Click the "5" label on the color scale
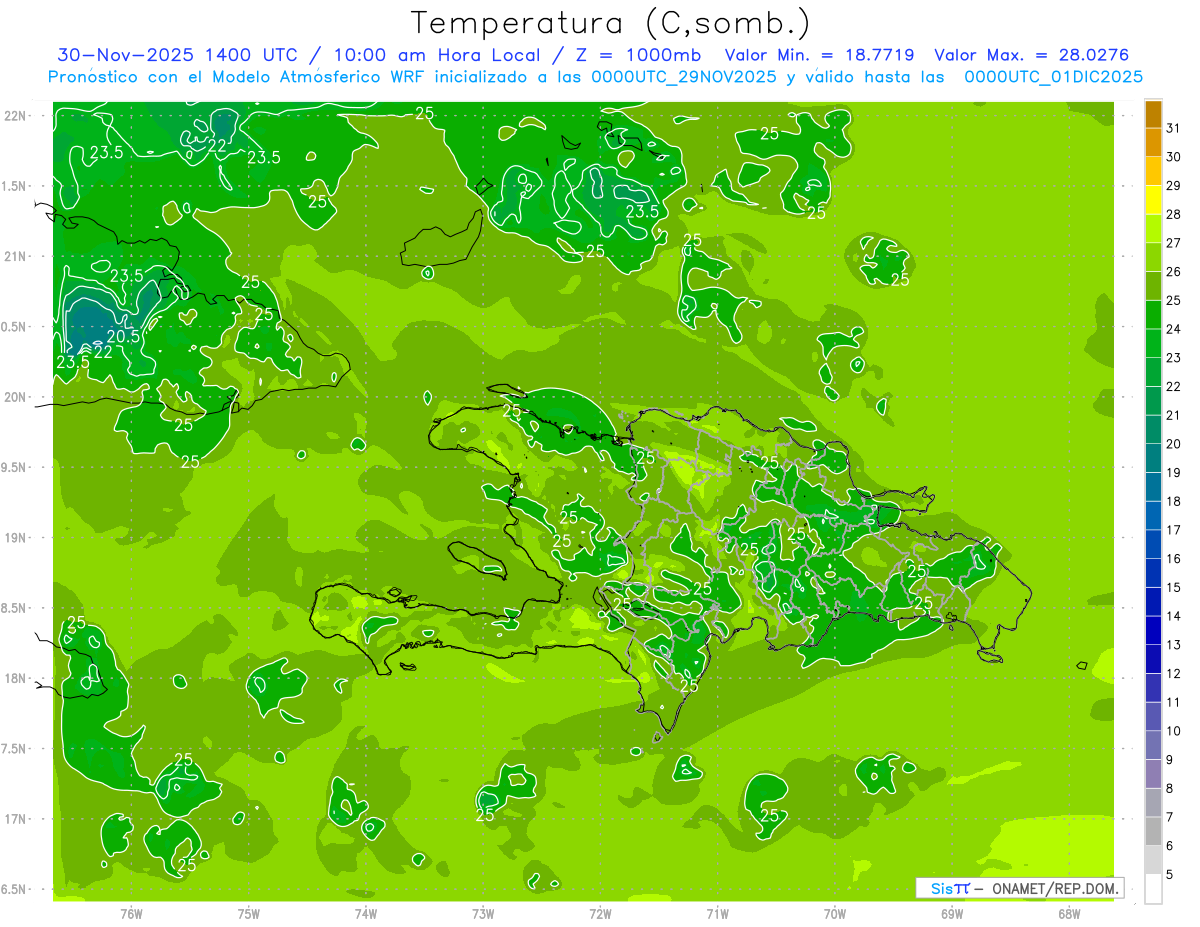The image size is (1200, 927). (x=1171, y=875)
